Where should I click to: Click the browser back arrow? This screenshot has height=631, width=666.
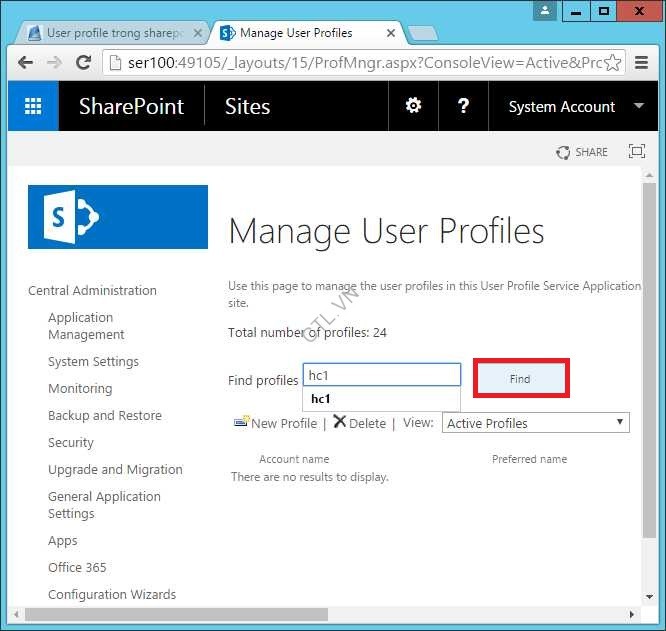coord(25,63)
